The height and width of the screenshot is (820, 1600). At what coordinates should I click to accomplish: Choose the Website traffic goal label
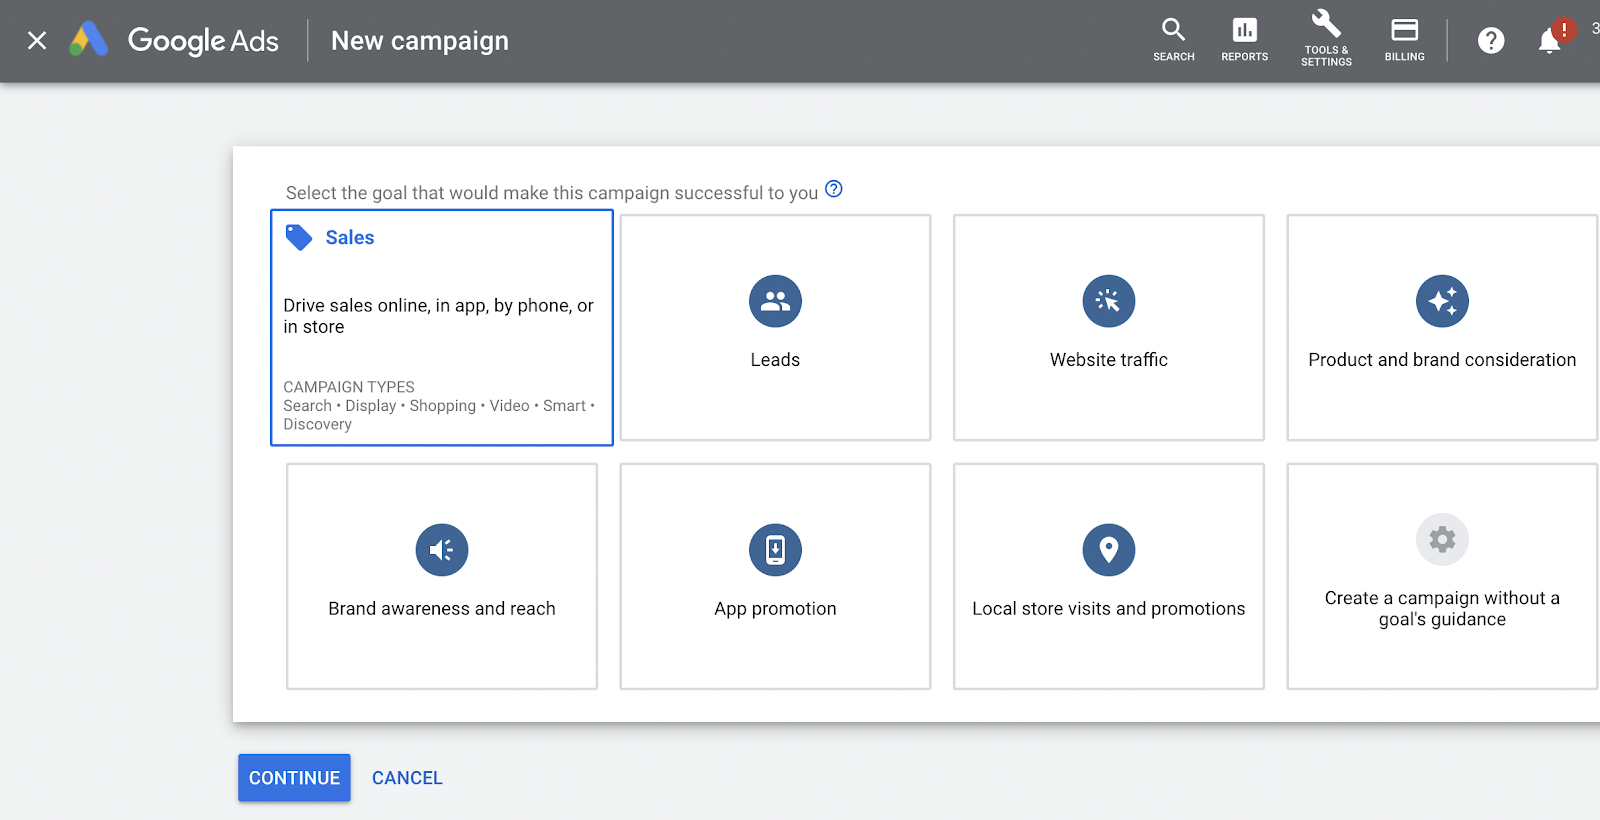tap(1109, 360)
